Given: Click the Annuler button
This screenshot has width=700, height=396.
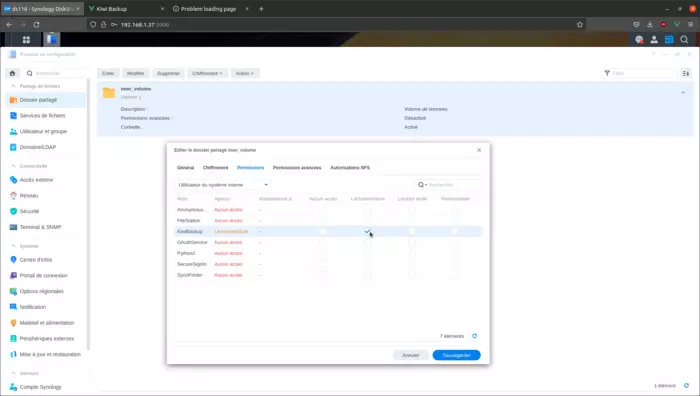Looking at the screenshot, I should (411, 355).
